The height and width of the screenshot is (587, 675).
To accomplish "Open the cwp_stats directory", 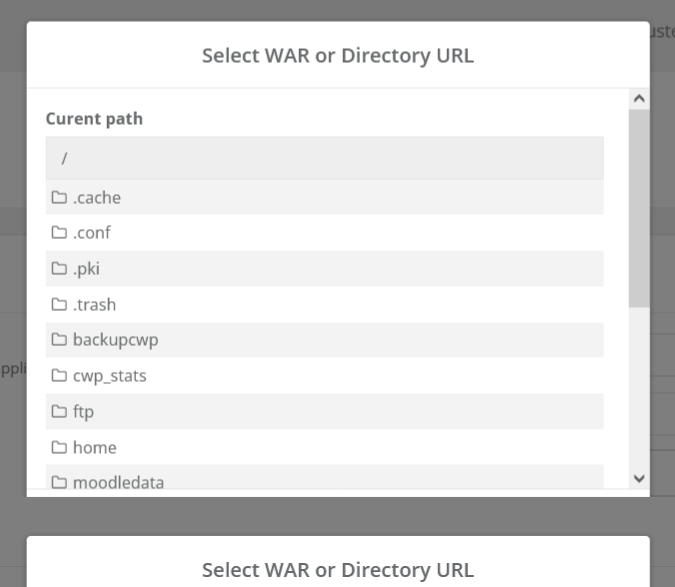I will coord(110,376).
